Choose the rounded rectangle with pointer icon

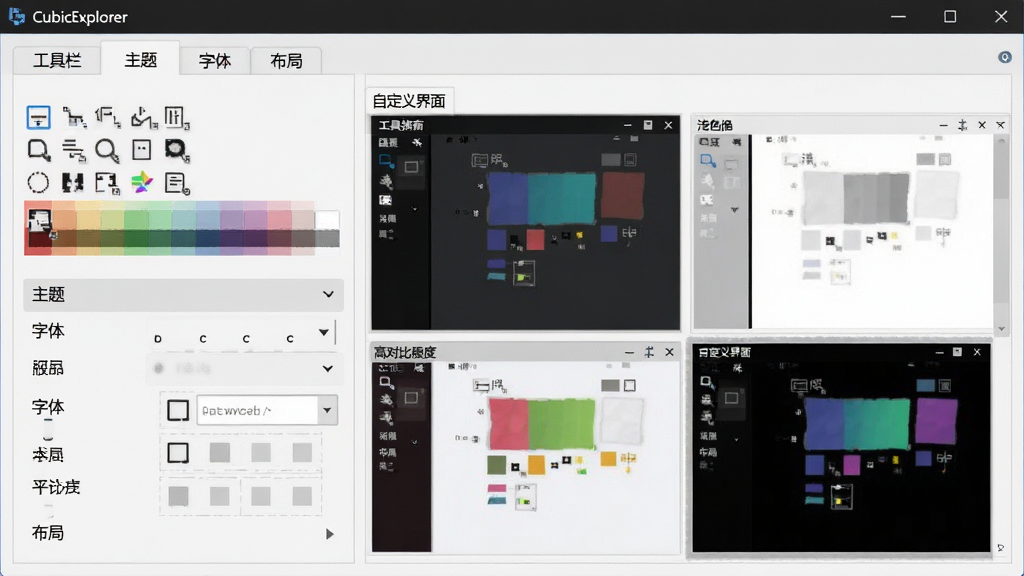point(39,150)
